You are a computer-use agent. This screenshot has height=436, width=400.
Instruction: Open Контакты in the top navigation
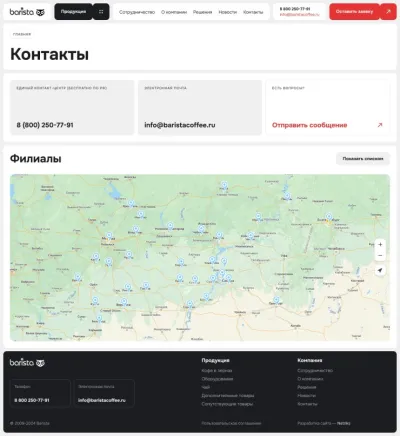click(x=253, y=12)
